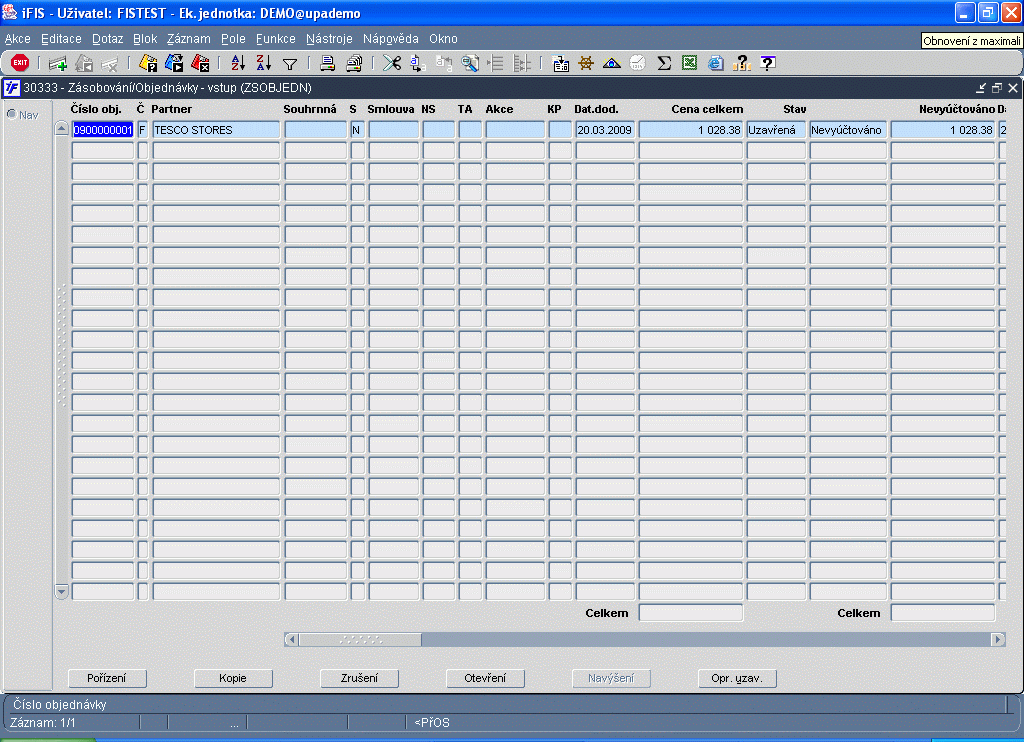Click the Kopie button

233,678
